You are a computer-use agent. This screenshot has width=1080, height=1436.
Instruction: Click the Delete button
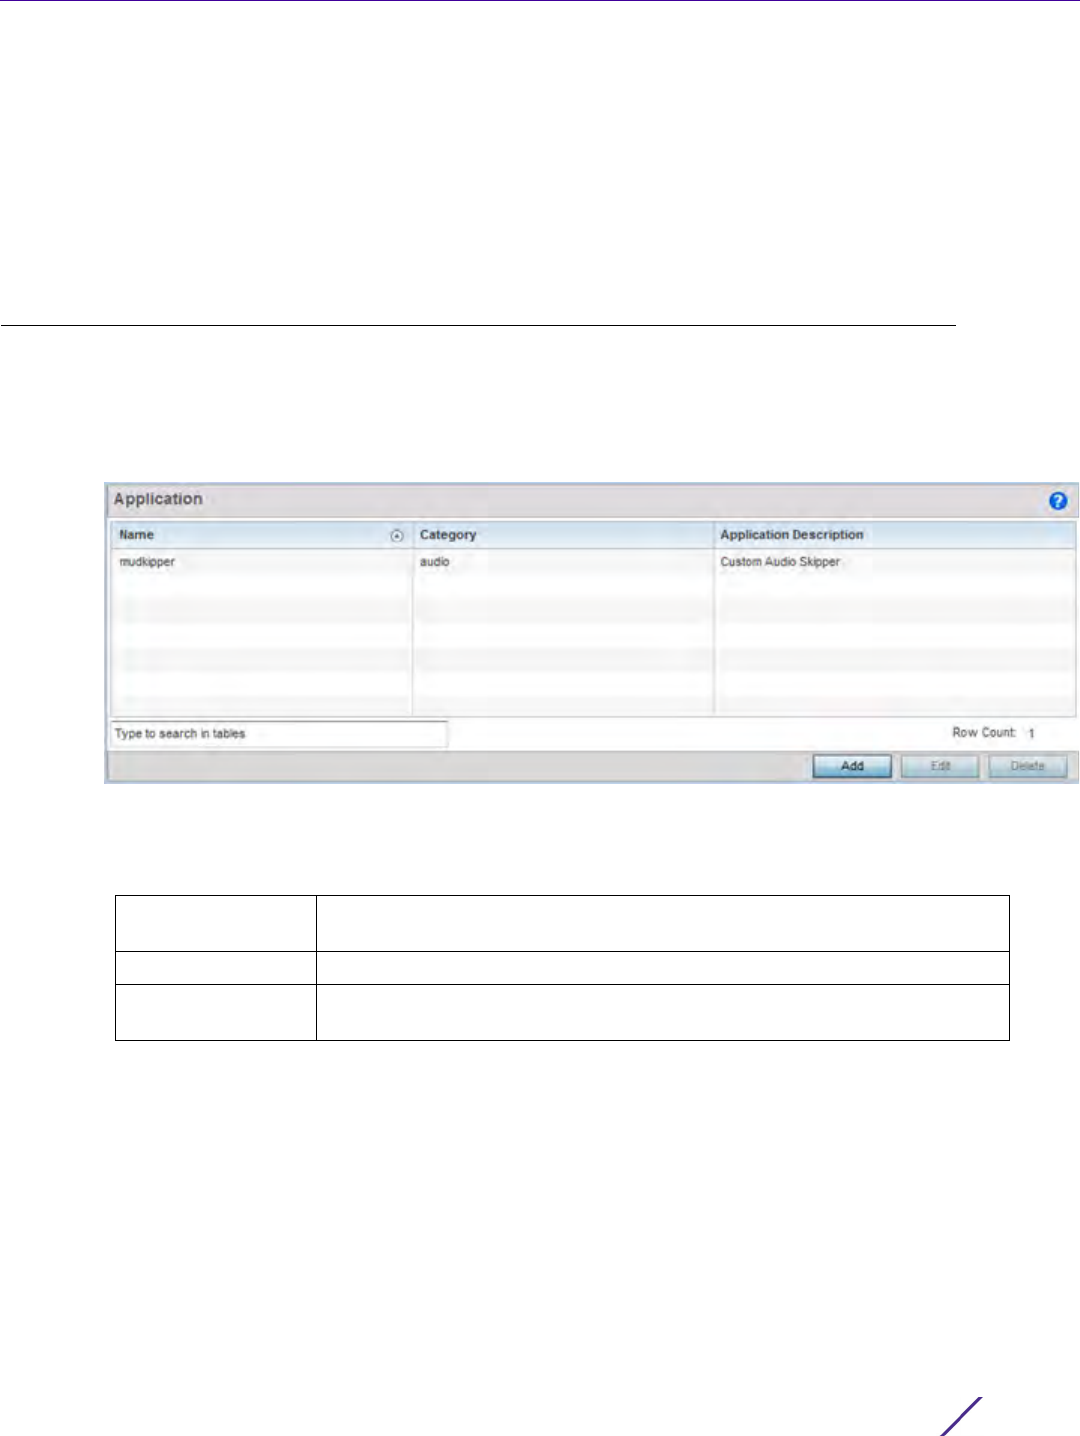coord(1027,766)
